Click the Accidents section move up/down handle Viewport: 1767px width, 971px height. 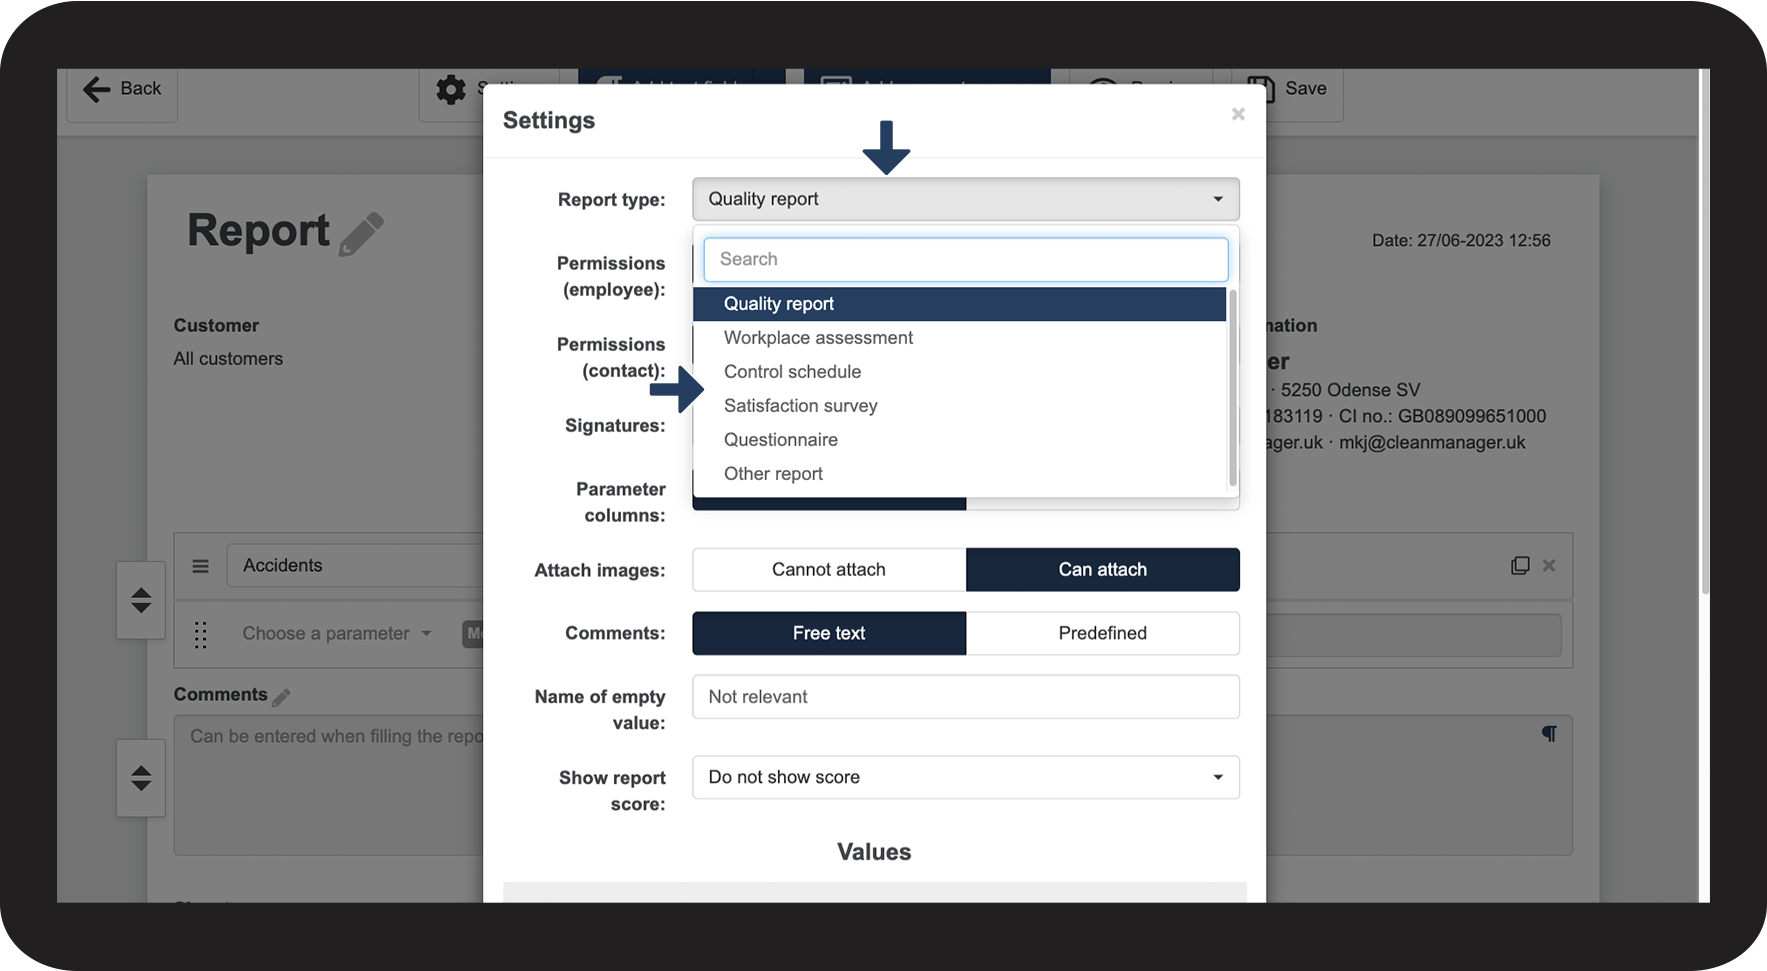coord(141,600)
